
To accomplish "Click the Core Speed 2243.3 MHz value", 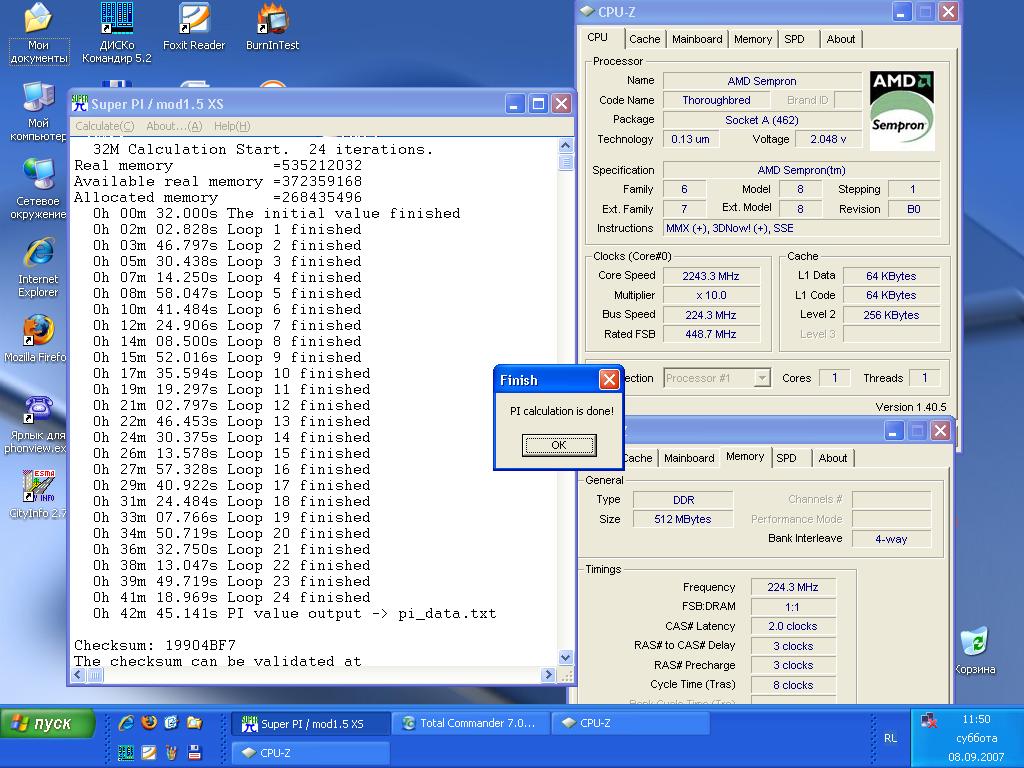I will (711, 276).
